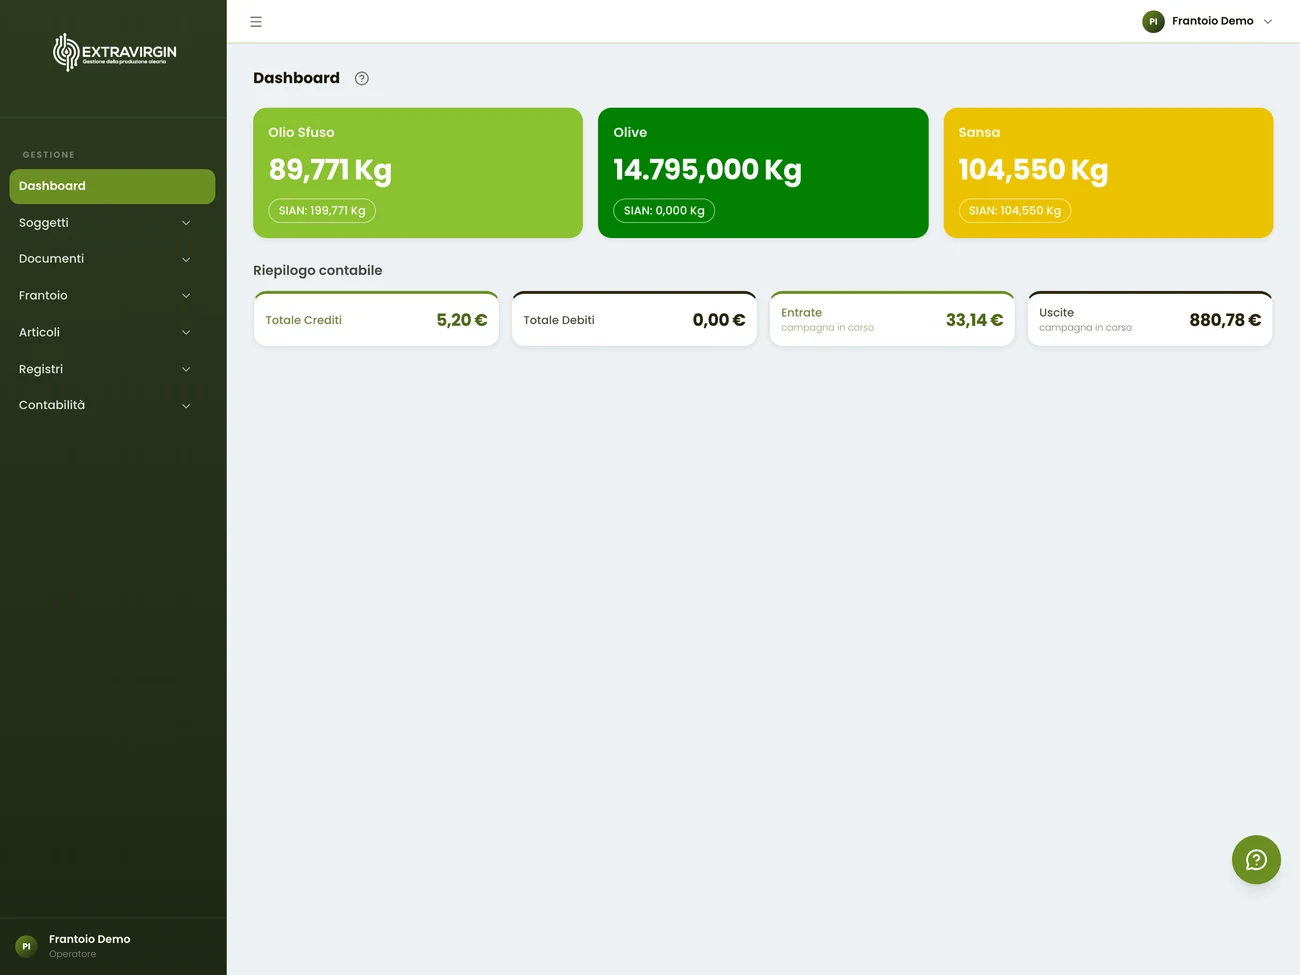1300x975 pixels.
Task: Click the ExtraVirgin logo
Action: coord(114,52)
